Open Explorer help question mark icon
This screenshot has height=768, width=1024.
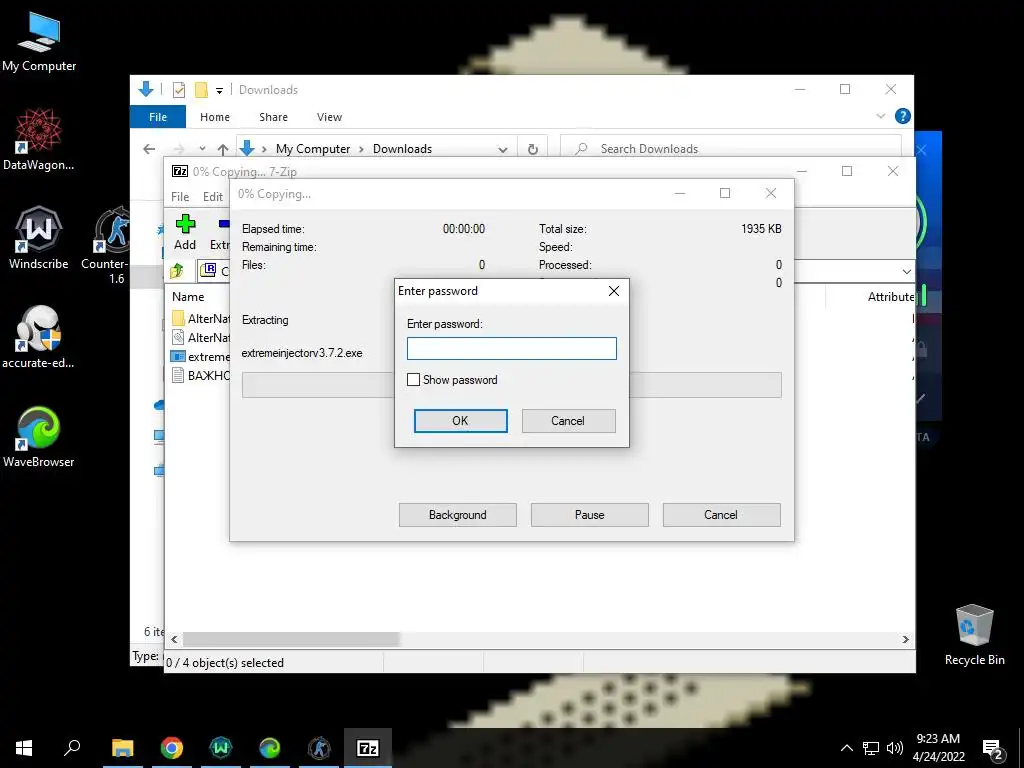pyautogui.click(x=903, y=116)
